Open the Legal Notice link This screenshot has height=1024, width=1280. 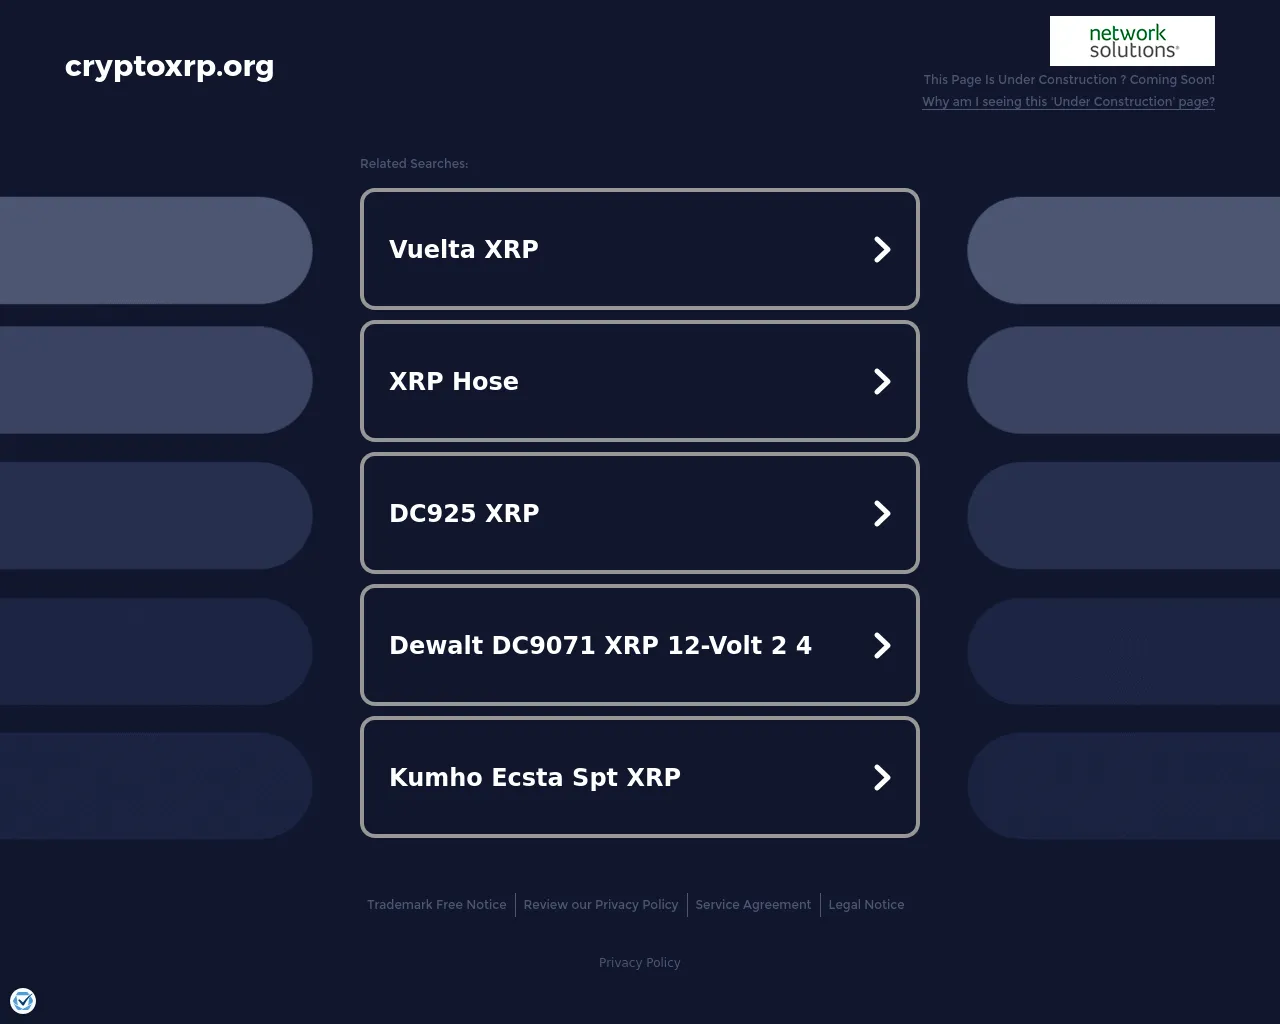pos(866,904)
